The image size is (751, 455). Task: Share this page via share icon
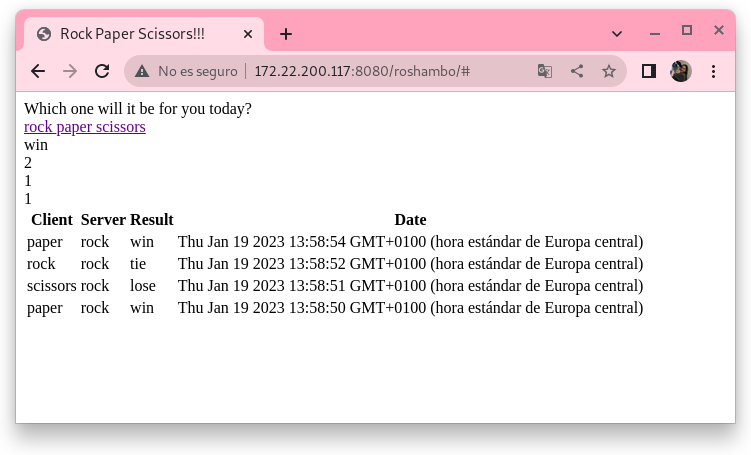click(577, 71)
